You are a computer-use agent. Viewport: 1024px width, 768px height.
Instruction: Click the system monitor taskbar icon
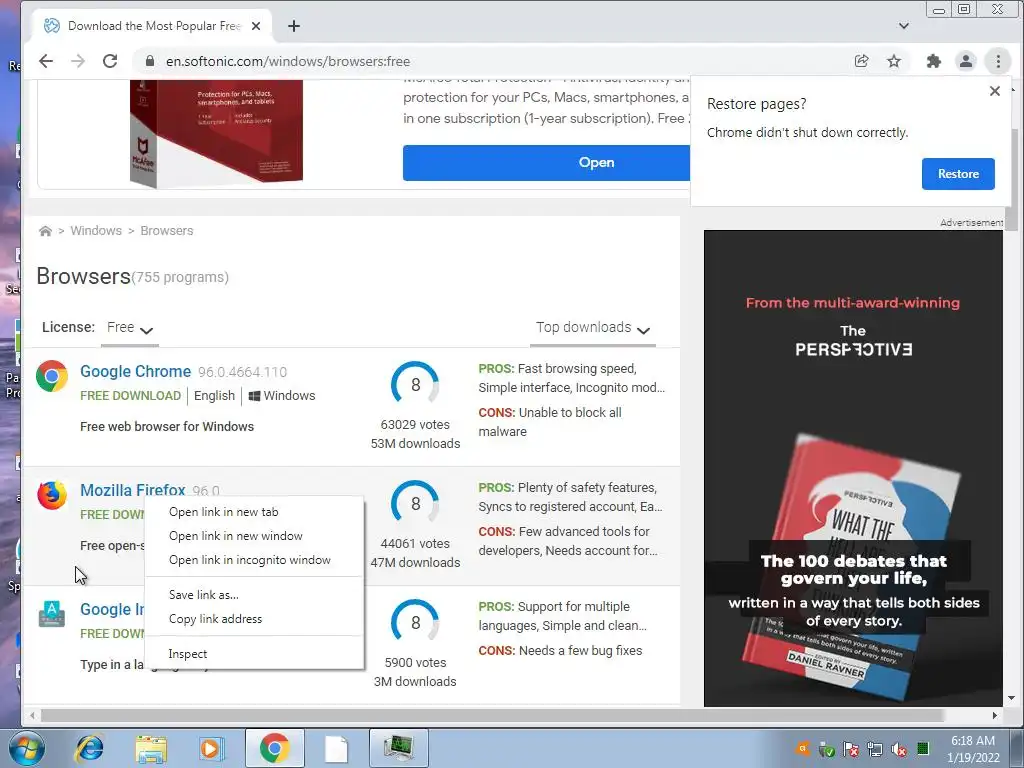(398, 748)
